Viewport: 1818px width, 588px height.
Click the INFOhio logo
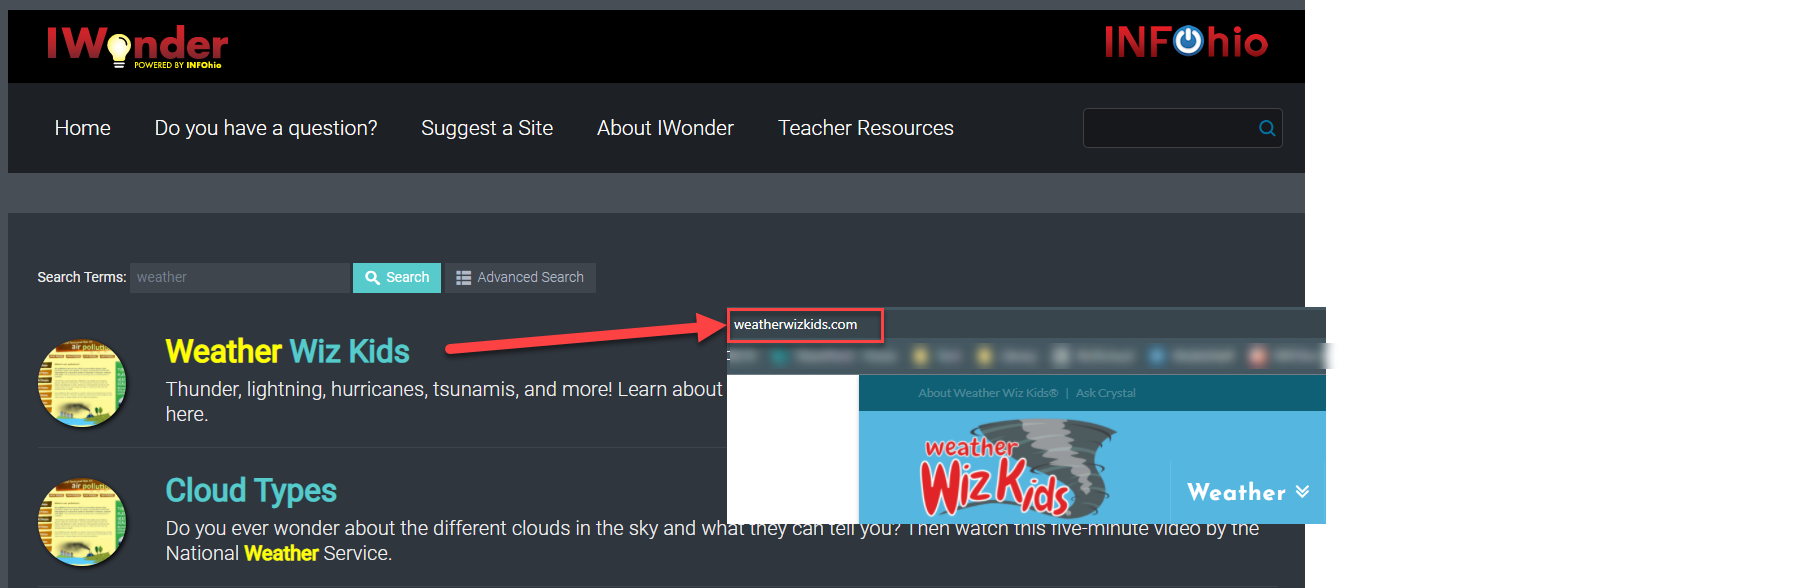coord(1186,42)
